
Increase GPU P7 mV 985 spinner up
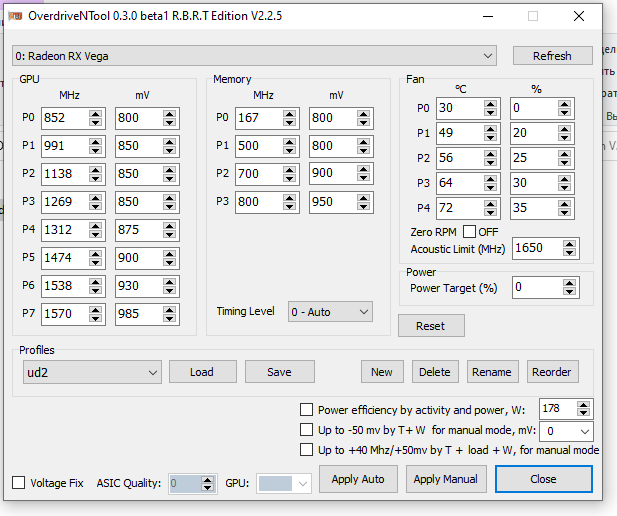click(170, 310)
